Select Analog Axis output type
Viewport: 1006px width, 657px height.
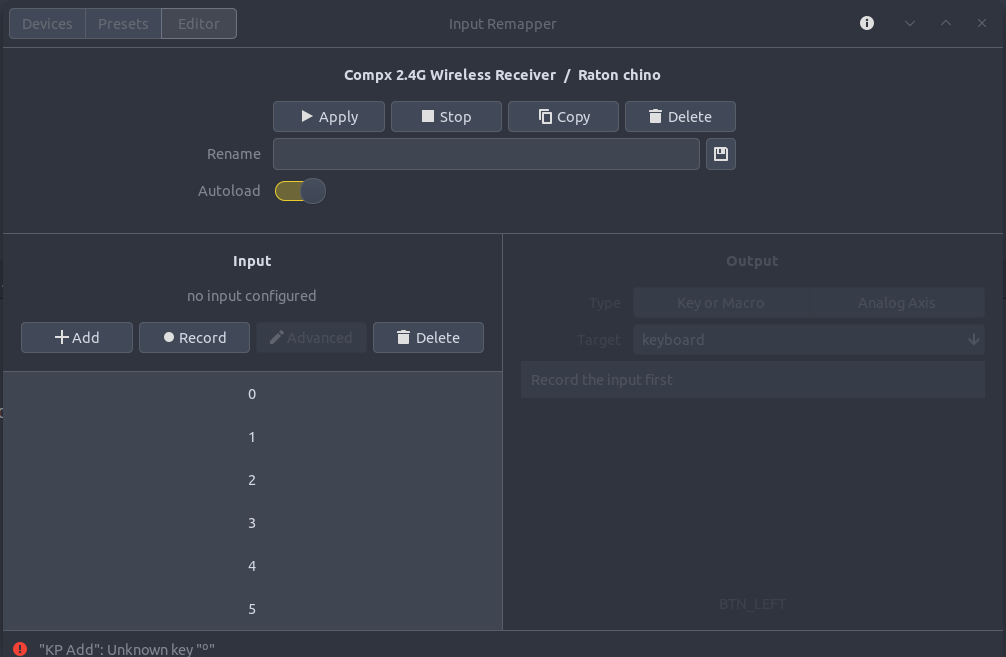pyautogui.click(x=896, y=303)
